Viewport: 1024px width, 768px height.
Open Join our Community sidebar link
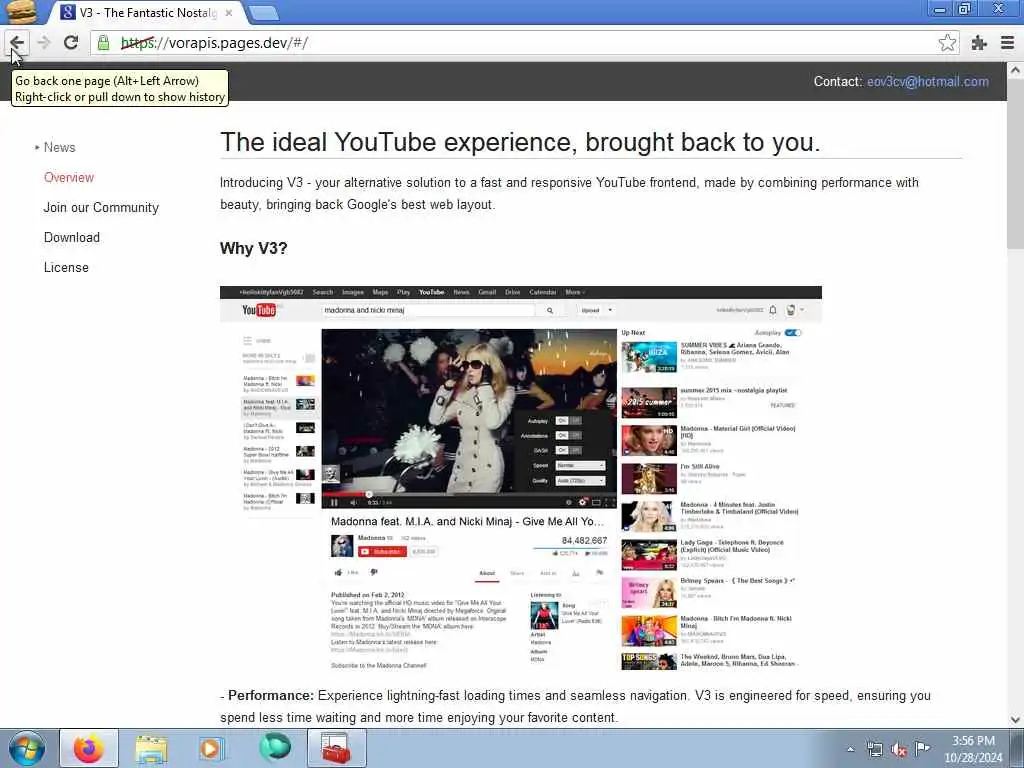[x=101, y=208]
